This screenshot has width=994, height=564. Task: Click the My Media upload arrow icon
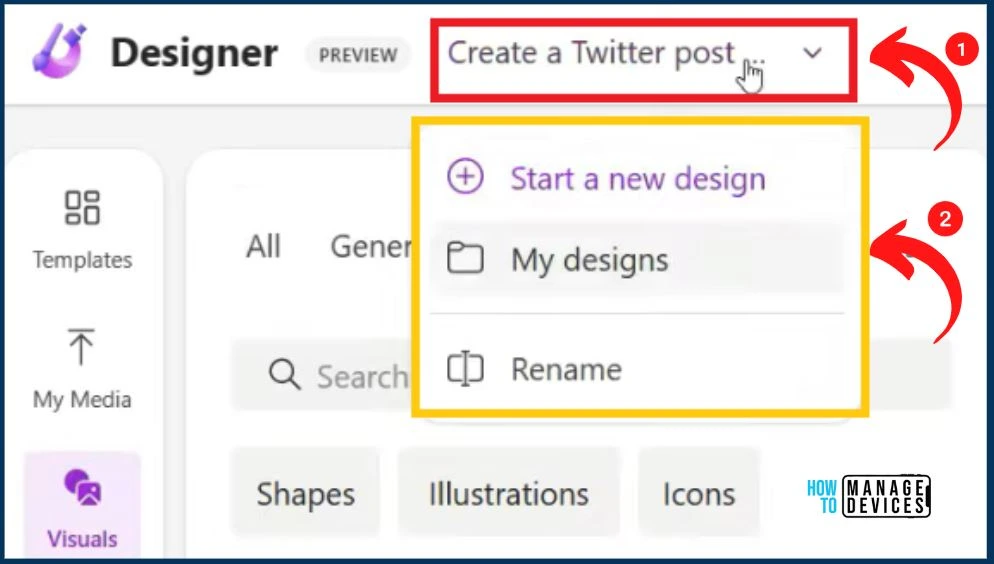[81, 347]
